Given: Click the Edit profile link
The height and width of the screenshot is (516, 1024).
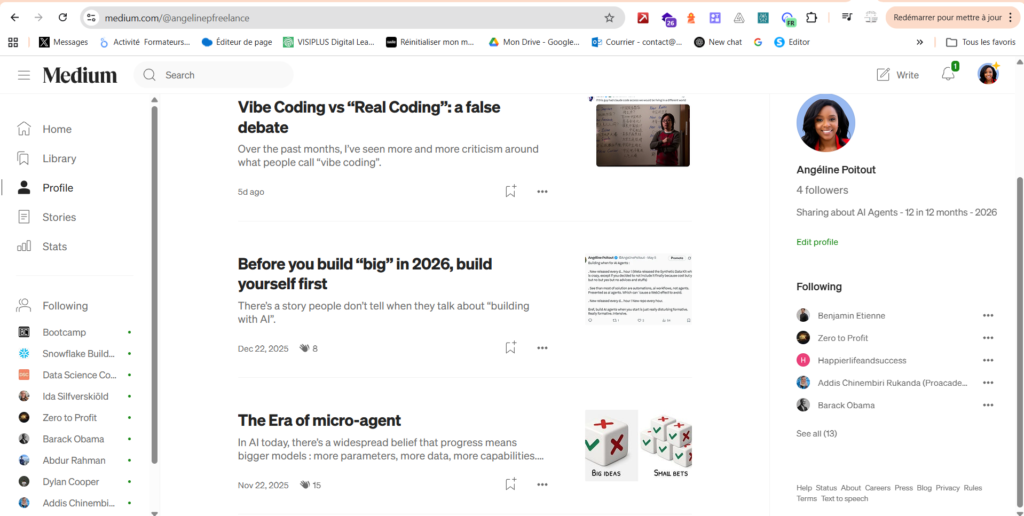Looking at the screenshot, I should coord(817,242).
